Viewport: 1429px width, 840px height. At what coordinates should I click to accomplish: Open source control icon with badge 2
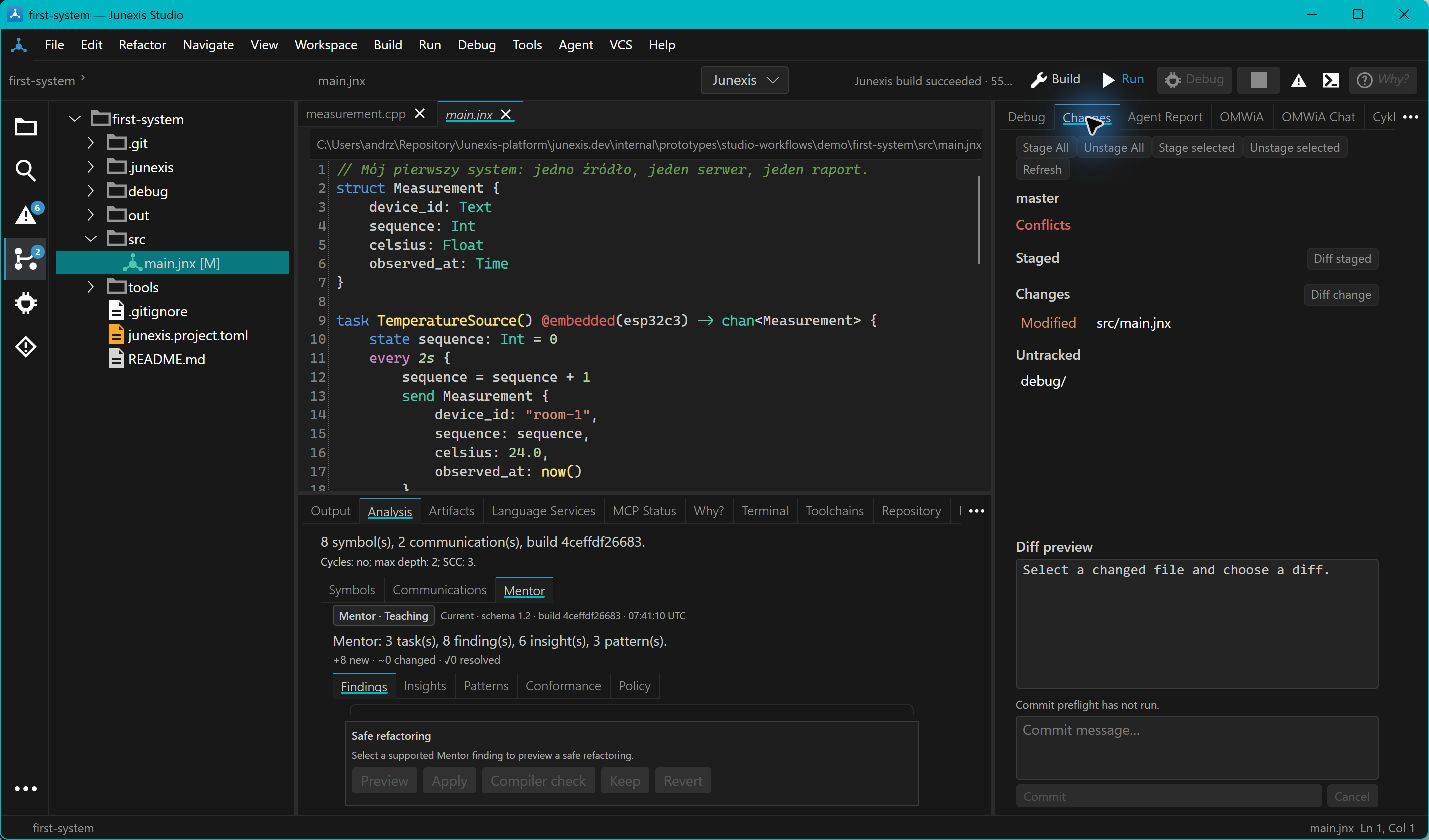pos(26,258)
